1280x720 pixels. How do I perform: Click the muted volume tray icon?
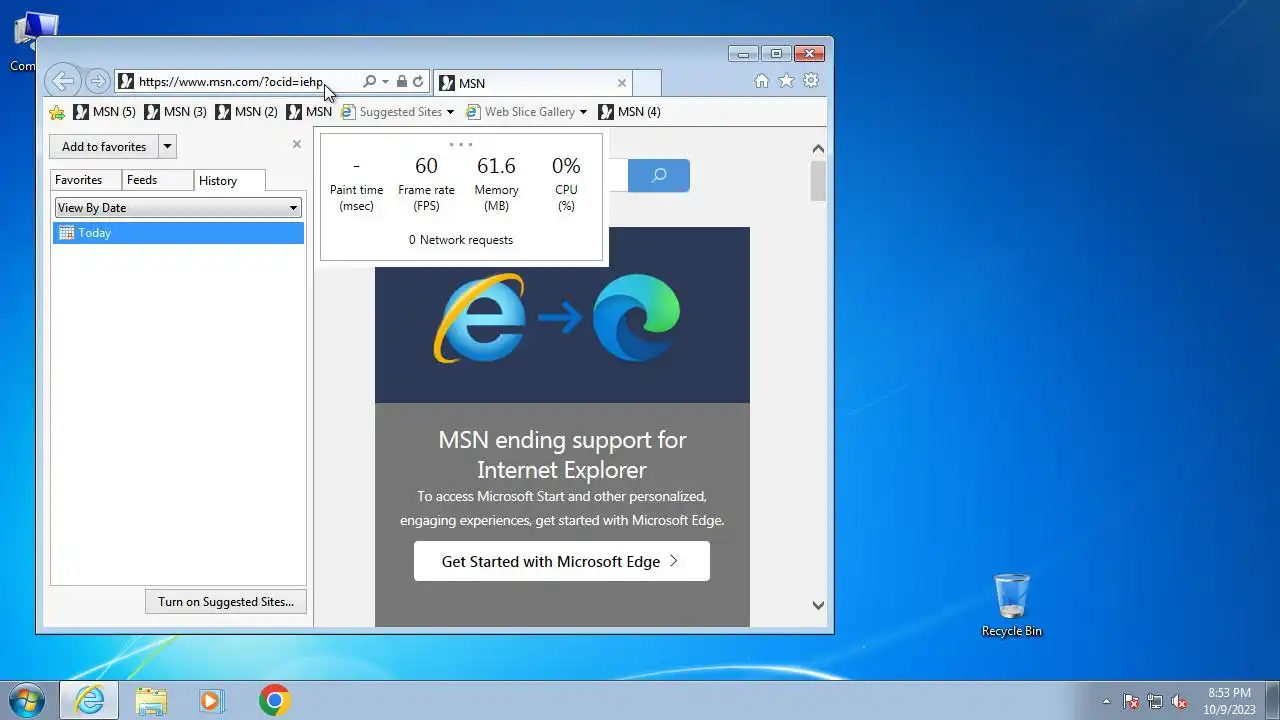(1179, 701)
